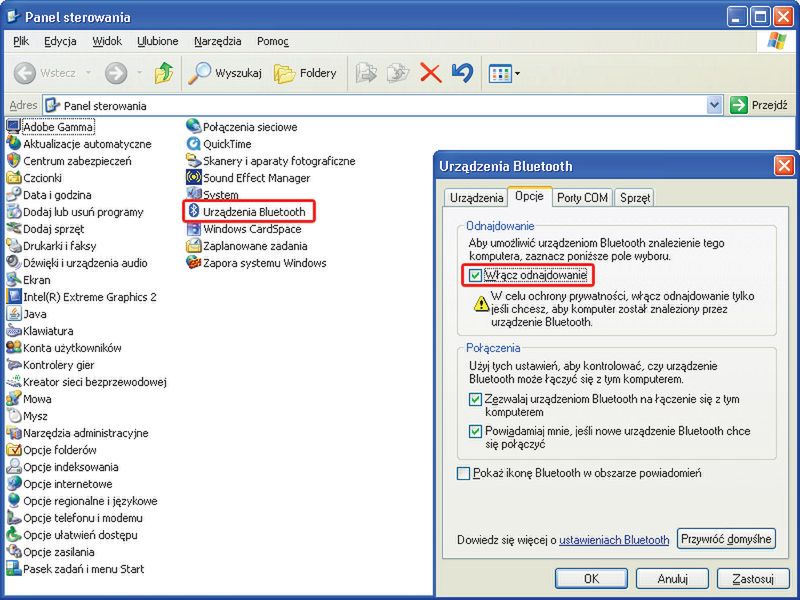800x600 pixels.
Task: Open Kontrolery gier gamepad icon
Action: [x=13, y=365]
